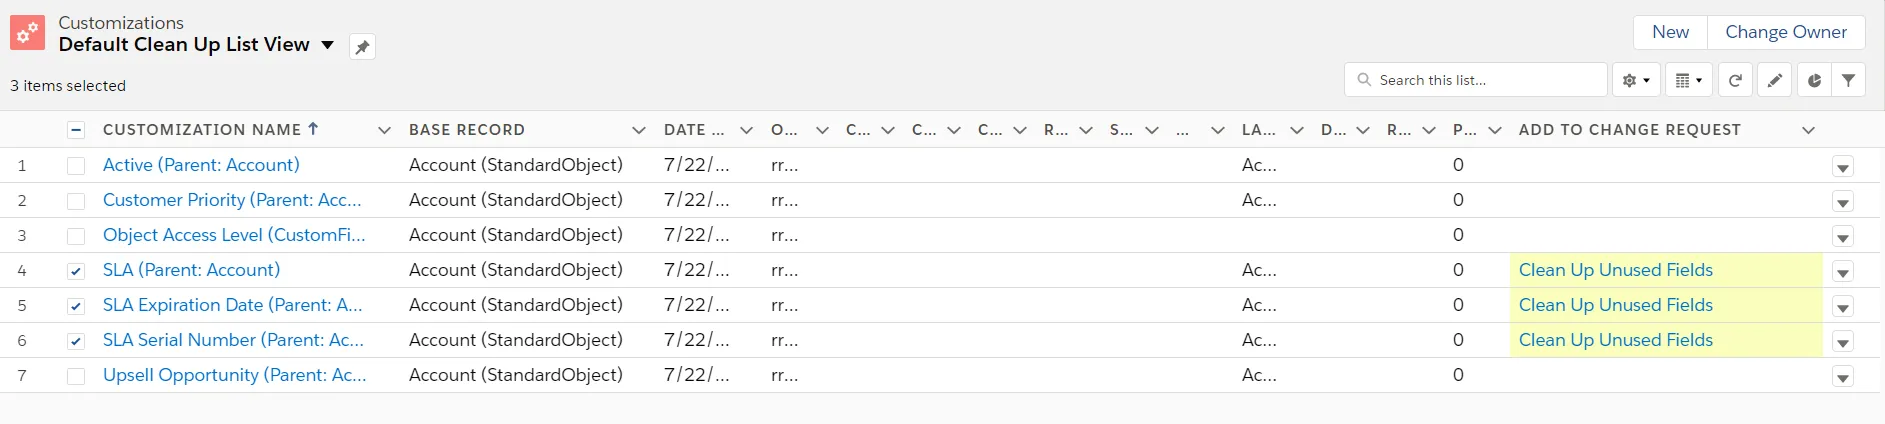
Task: Uncheck the SLA Serial Number row
Action: click(x=76, y=341)
